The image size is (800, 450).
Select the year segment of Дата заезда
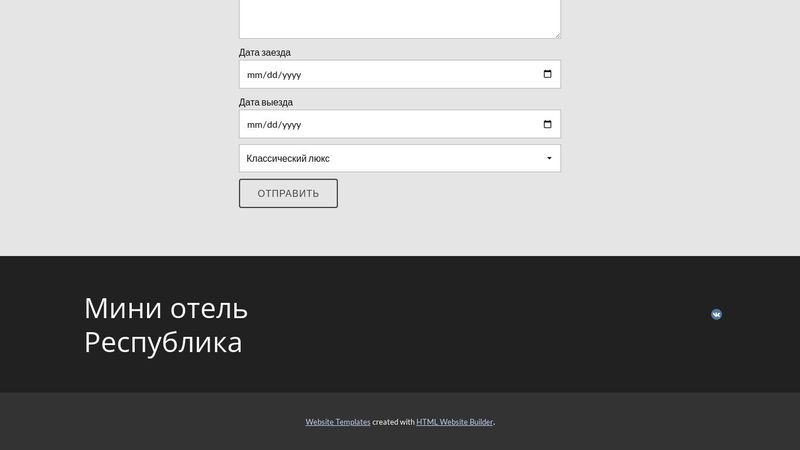[x=291, y=75]
